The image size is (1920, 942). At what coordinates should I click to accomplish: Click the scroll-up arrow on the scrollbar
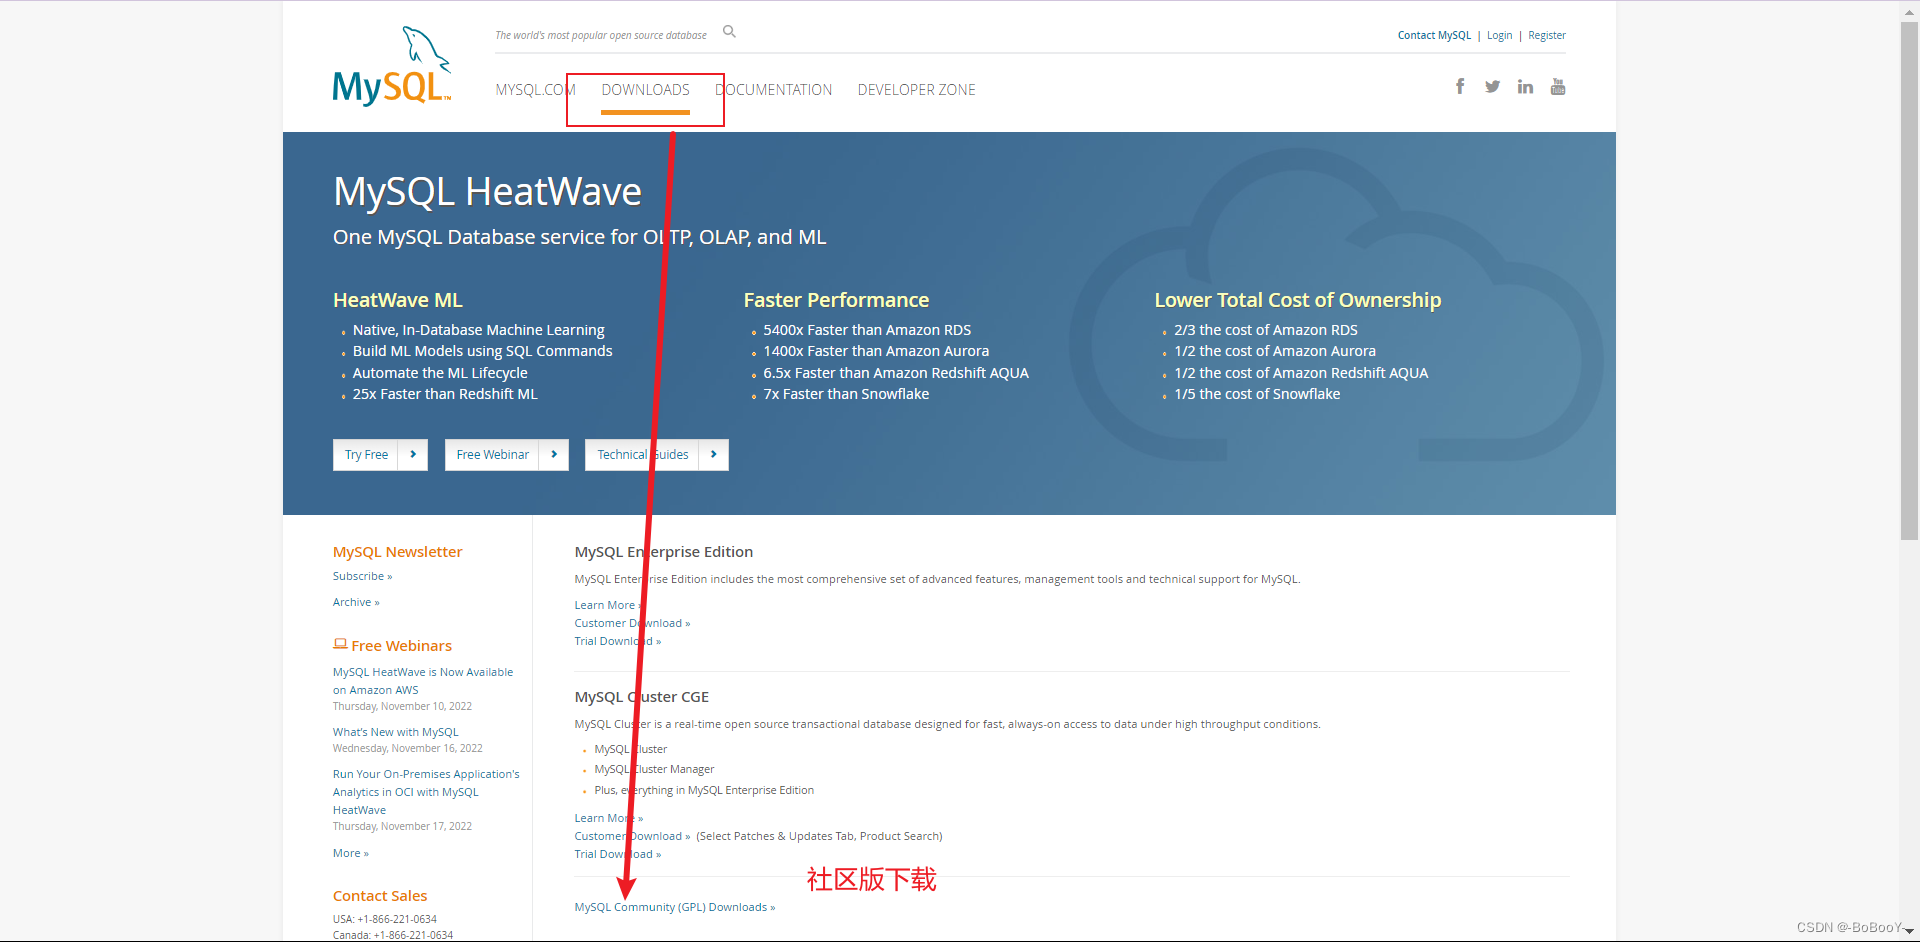click(1909, 11)
